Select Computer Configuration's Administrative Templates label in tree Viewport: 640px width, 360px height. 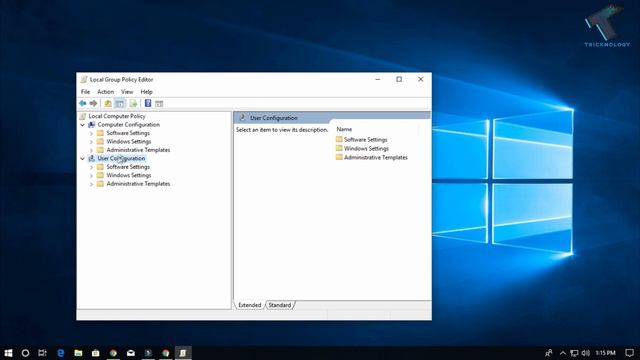[138, 150]
